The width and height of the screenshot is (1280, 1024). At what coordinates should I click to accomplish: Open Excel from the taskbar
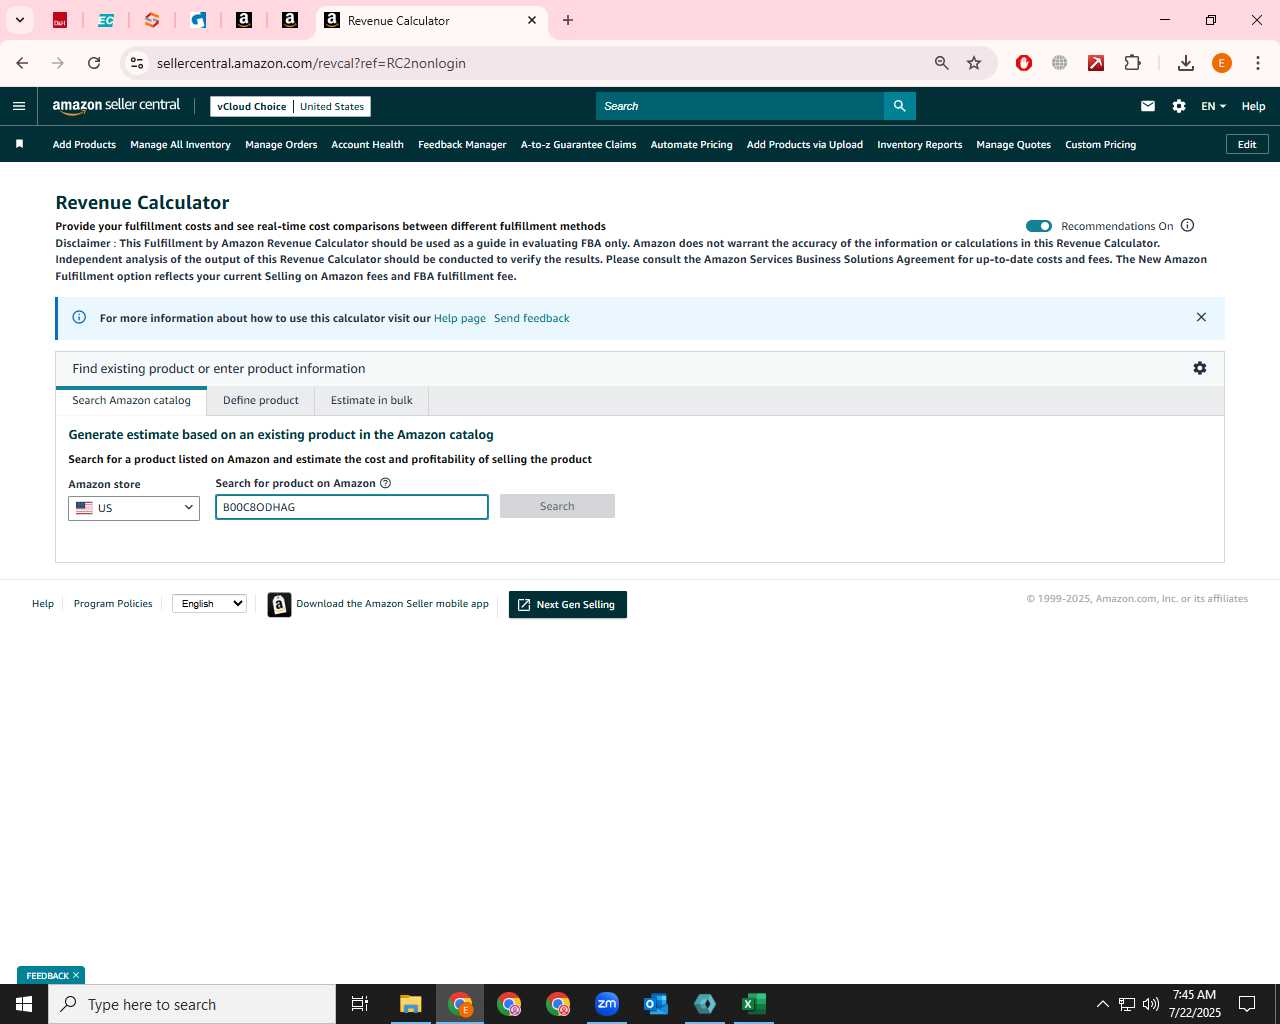point(754,1004)
